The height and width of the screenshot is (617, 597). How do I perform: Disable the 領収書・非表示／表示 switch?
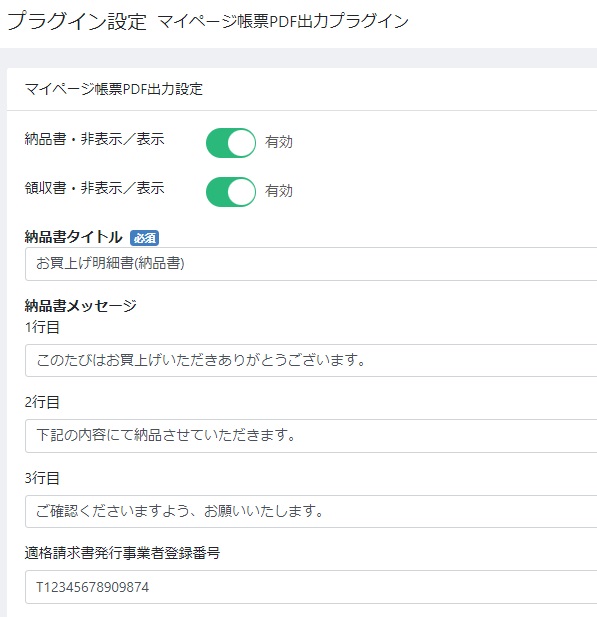[231, 192]
